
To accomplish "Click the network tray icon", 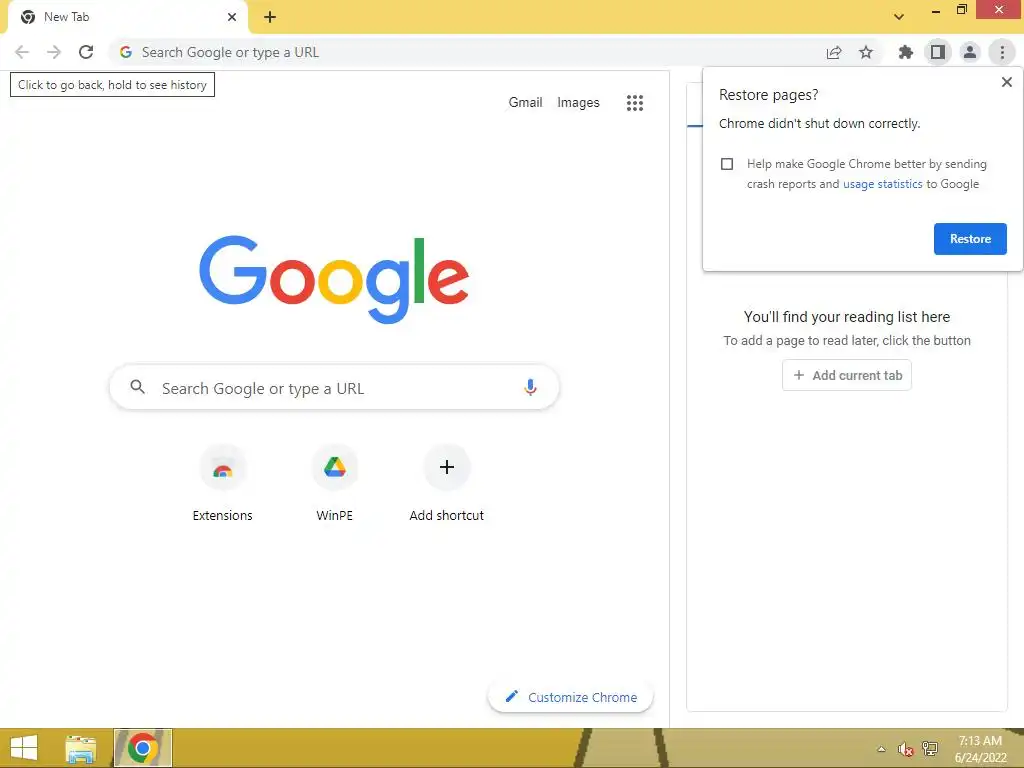I will (x=930, y=749).
